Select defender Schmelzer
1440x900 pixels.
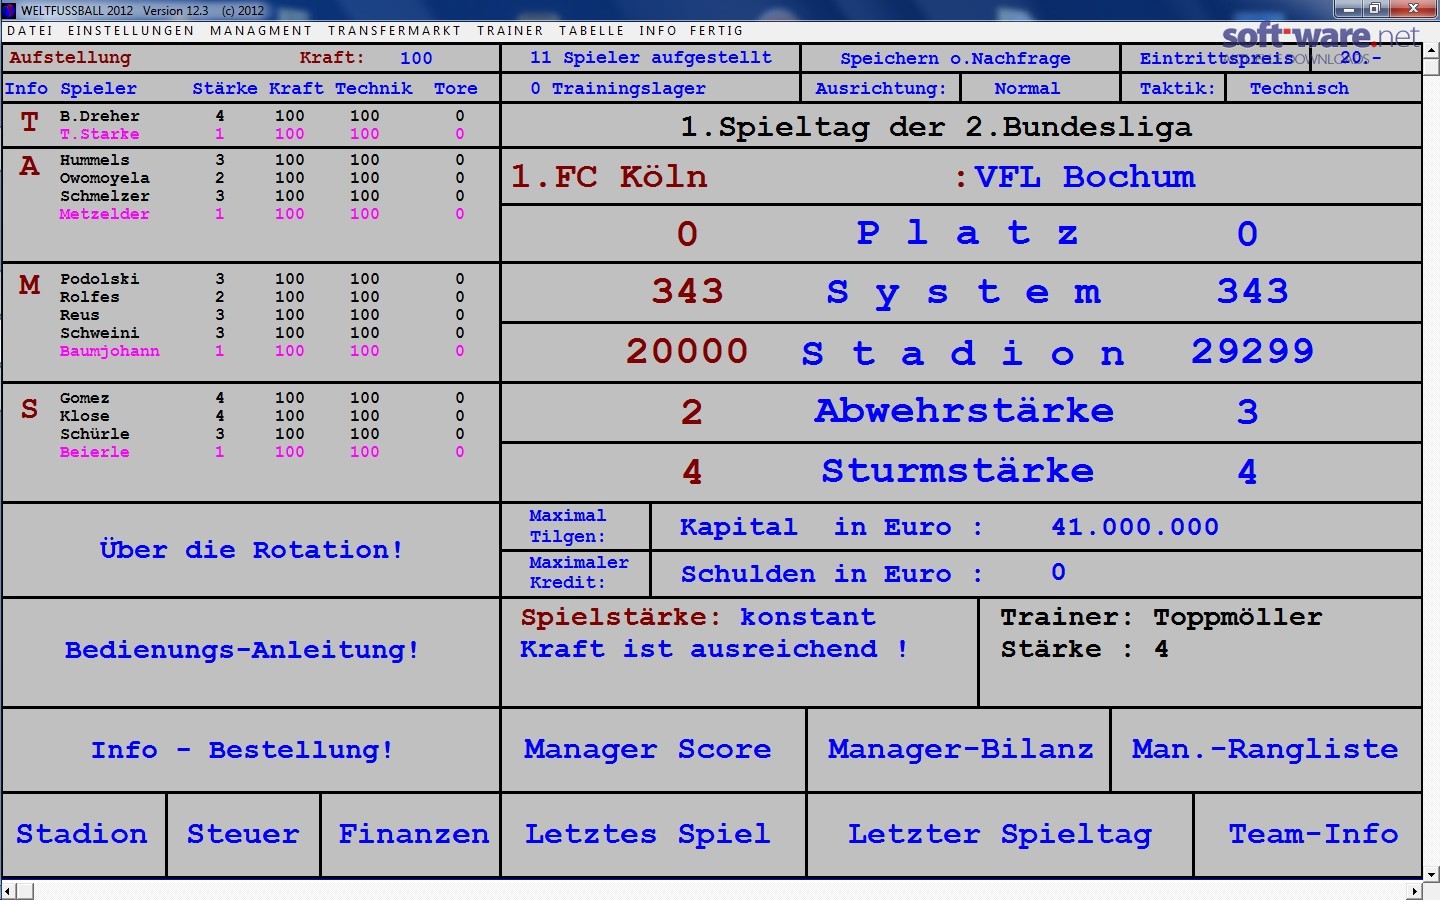(x=105, y=196)
